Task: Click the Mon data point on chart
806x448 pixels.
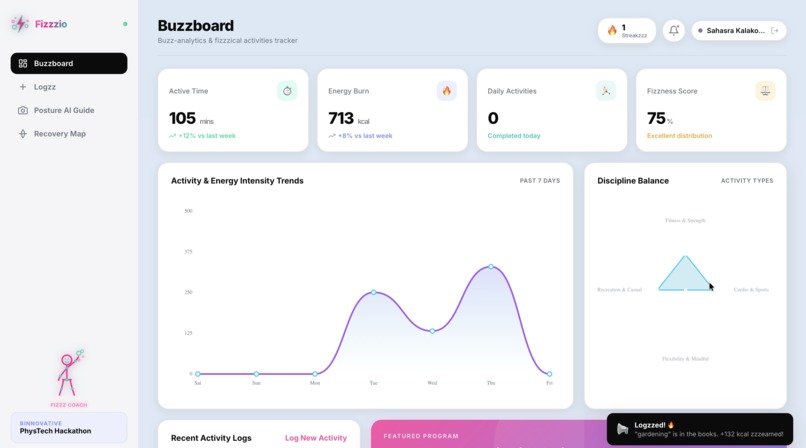Action: (315, 374)
